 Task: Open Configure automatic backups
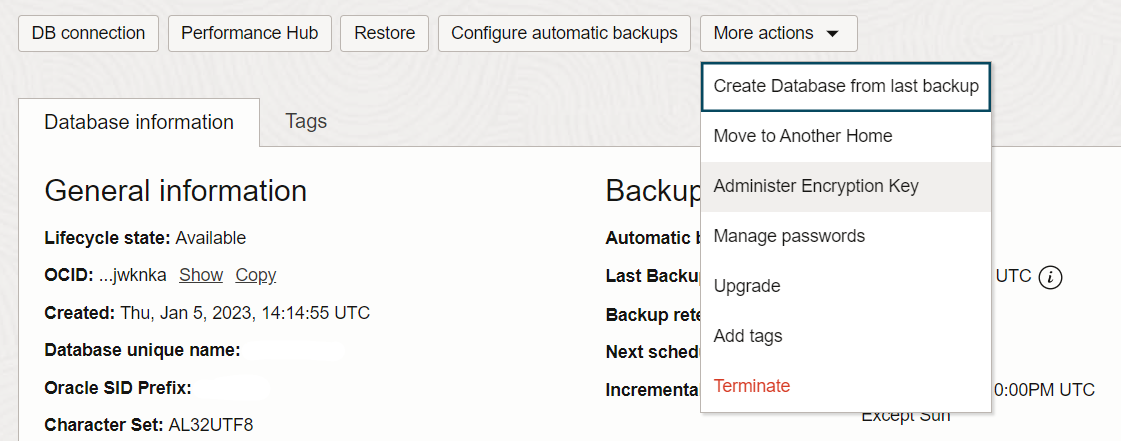pos(564,33)
